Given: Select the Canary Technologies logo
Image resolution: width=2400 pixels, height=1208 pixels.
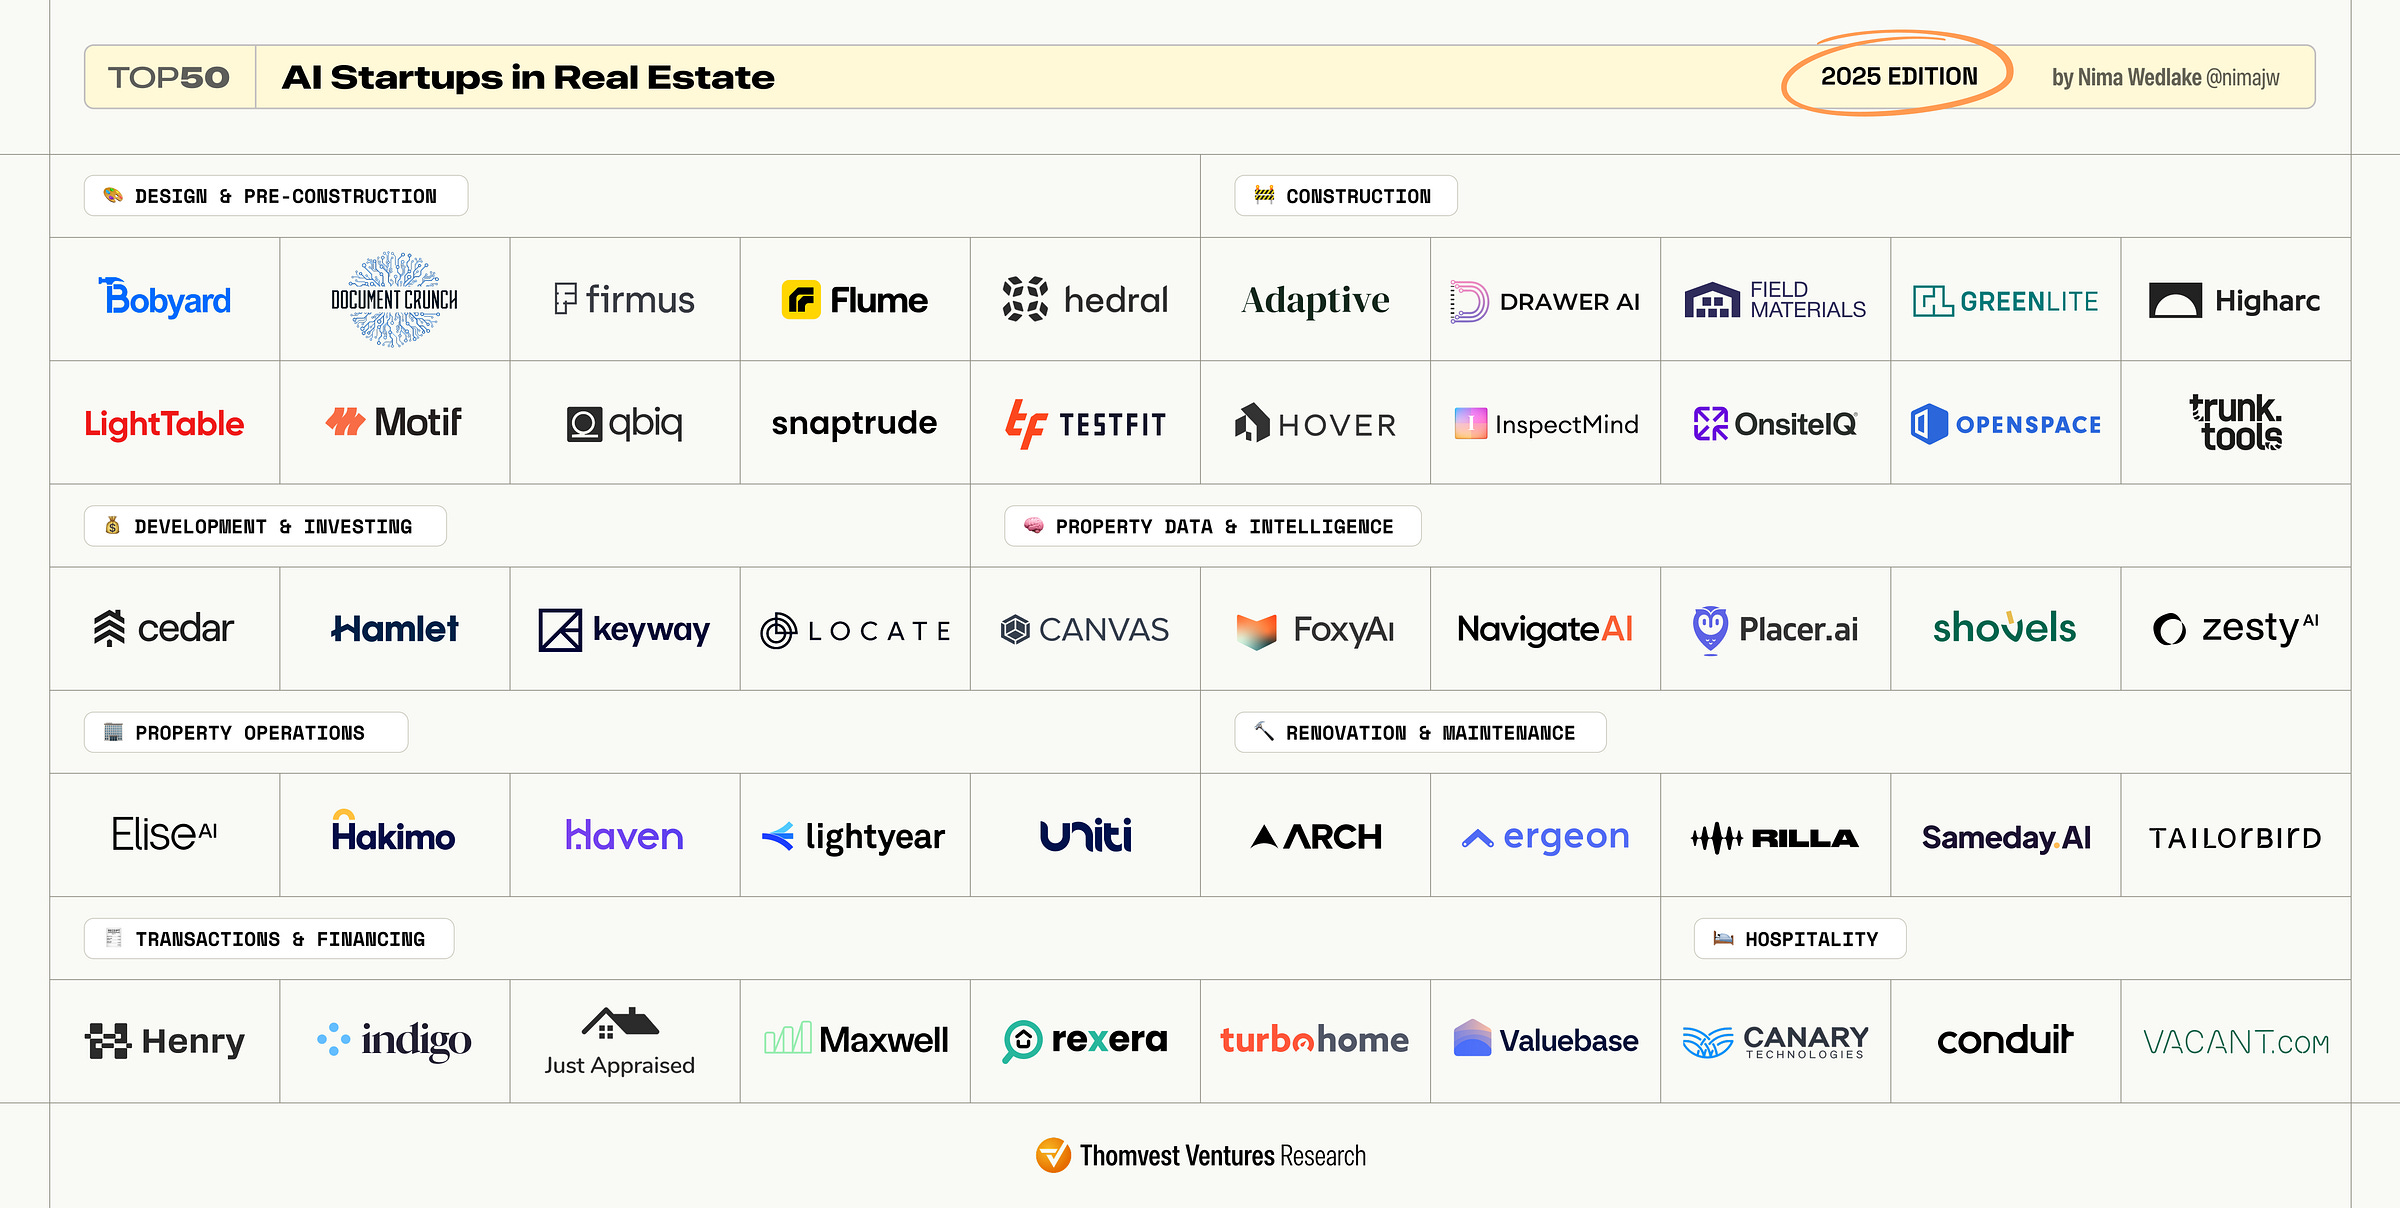Looking at the screenshot, I should [1775, 1041].
